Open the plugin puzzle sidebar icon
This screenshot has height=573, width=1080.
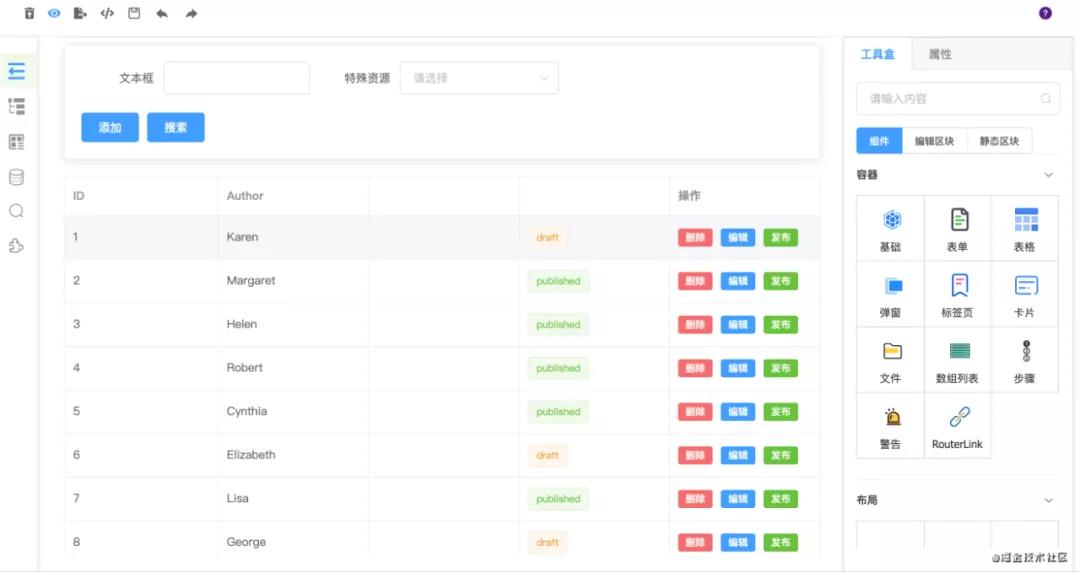coord(17,246)
